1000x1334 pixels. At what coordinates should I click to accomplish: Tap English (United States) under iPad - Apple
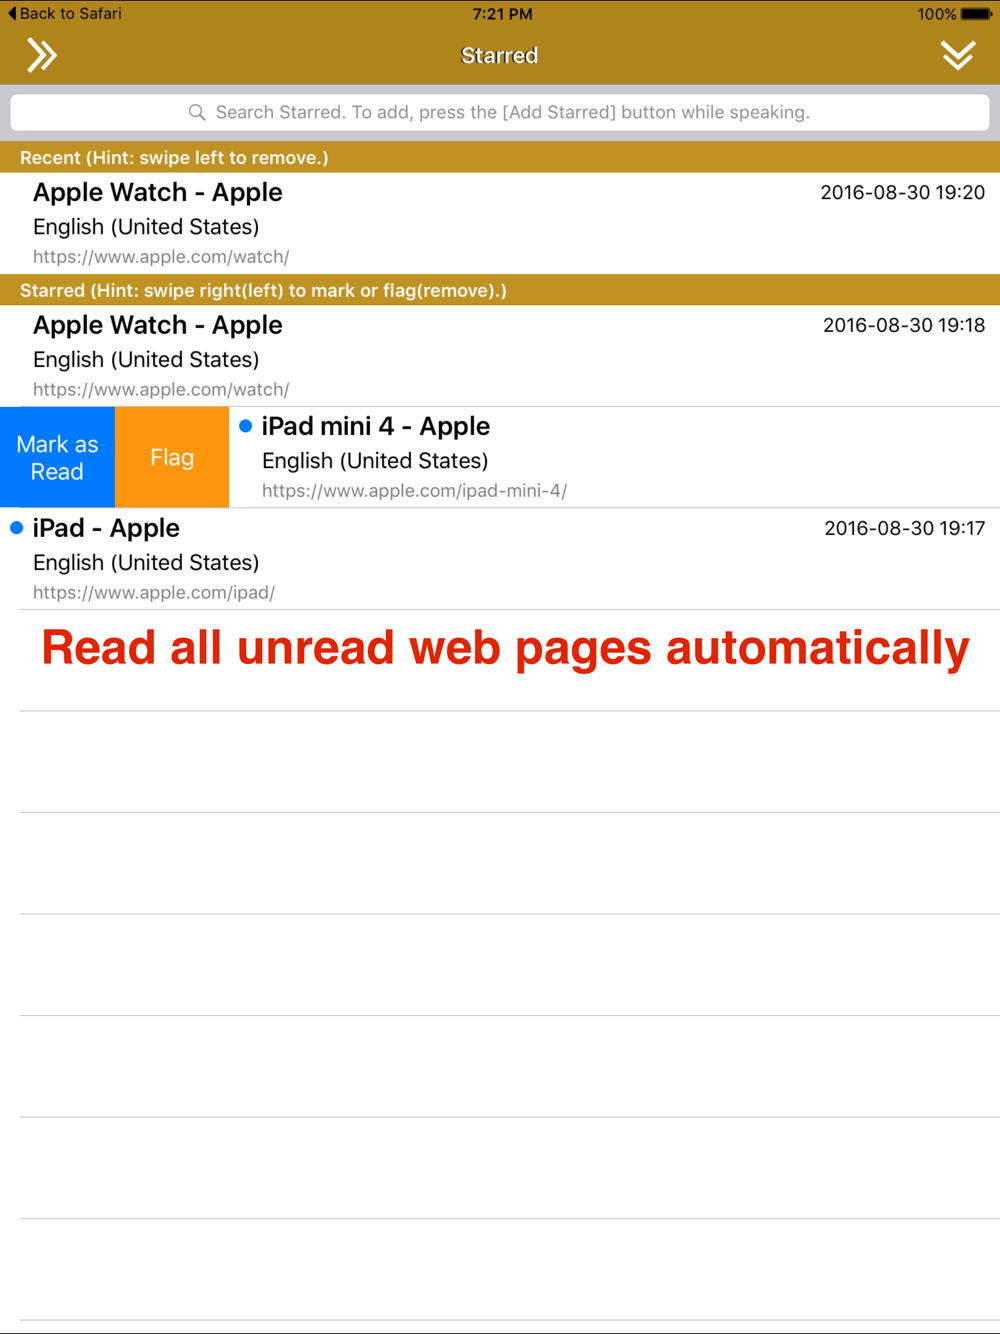tap(146, 563)
